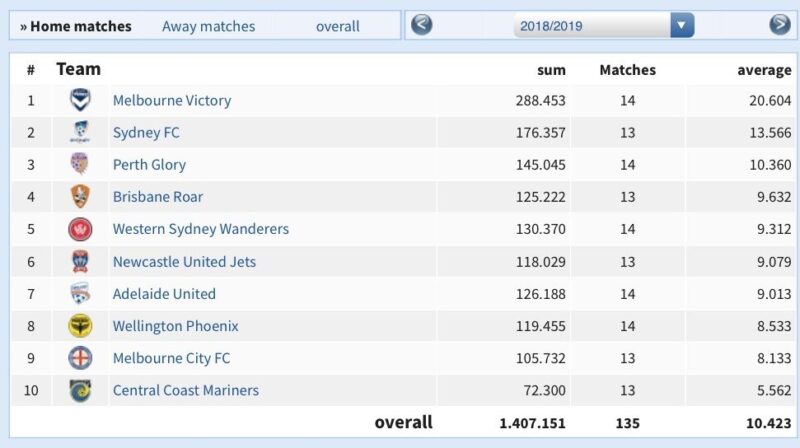Click the Matches column header
The image size is (800, 448).
click(627, 70)
